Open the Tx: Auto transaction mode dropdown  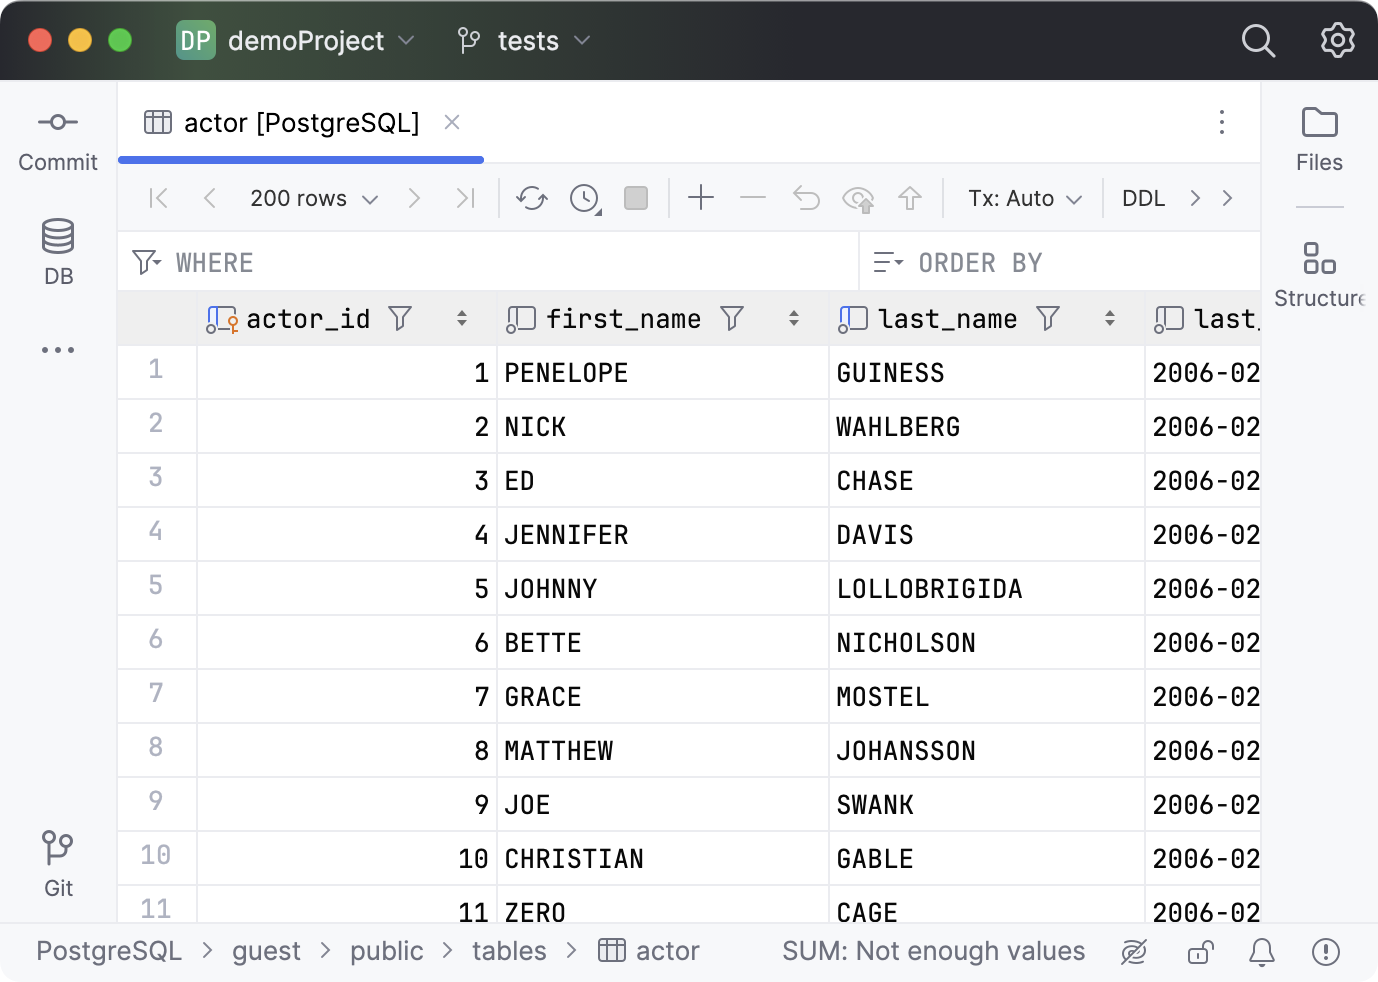pyautogui.click(x=1023, y=198)
